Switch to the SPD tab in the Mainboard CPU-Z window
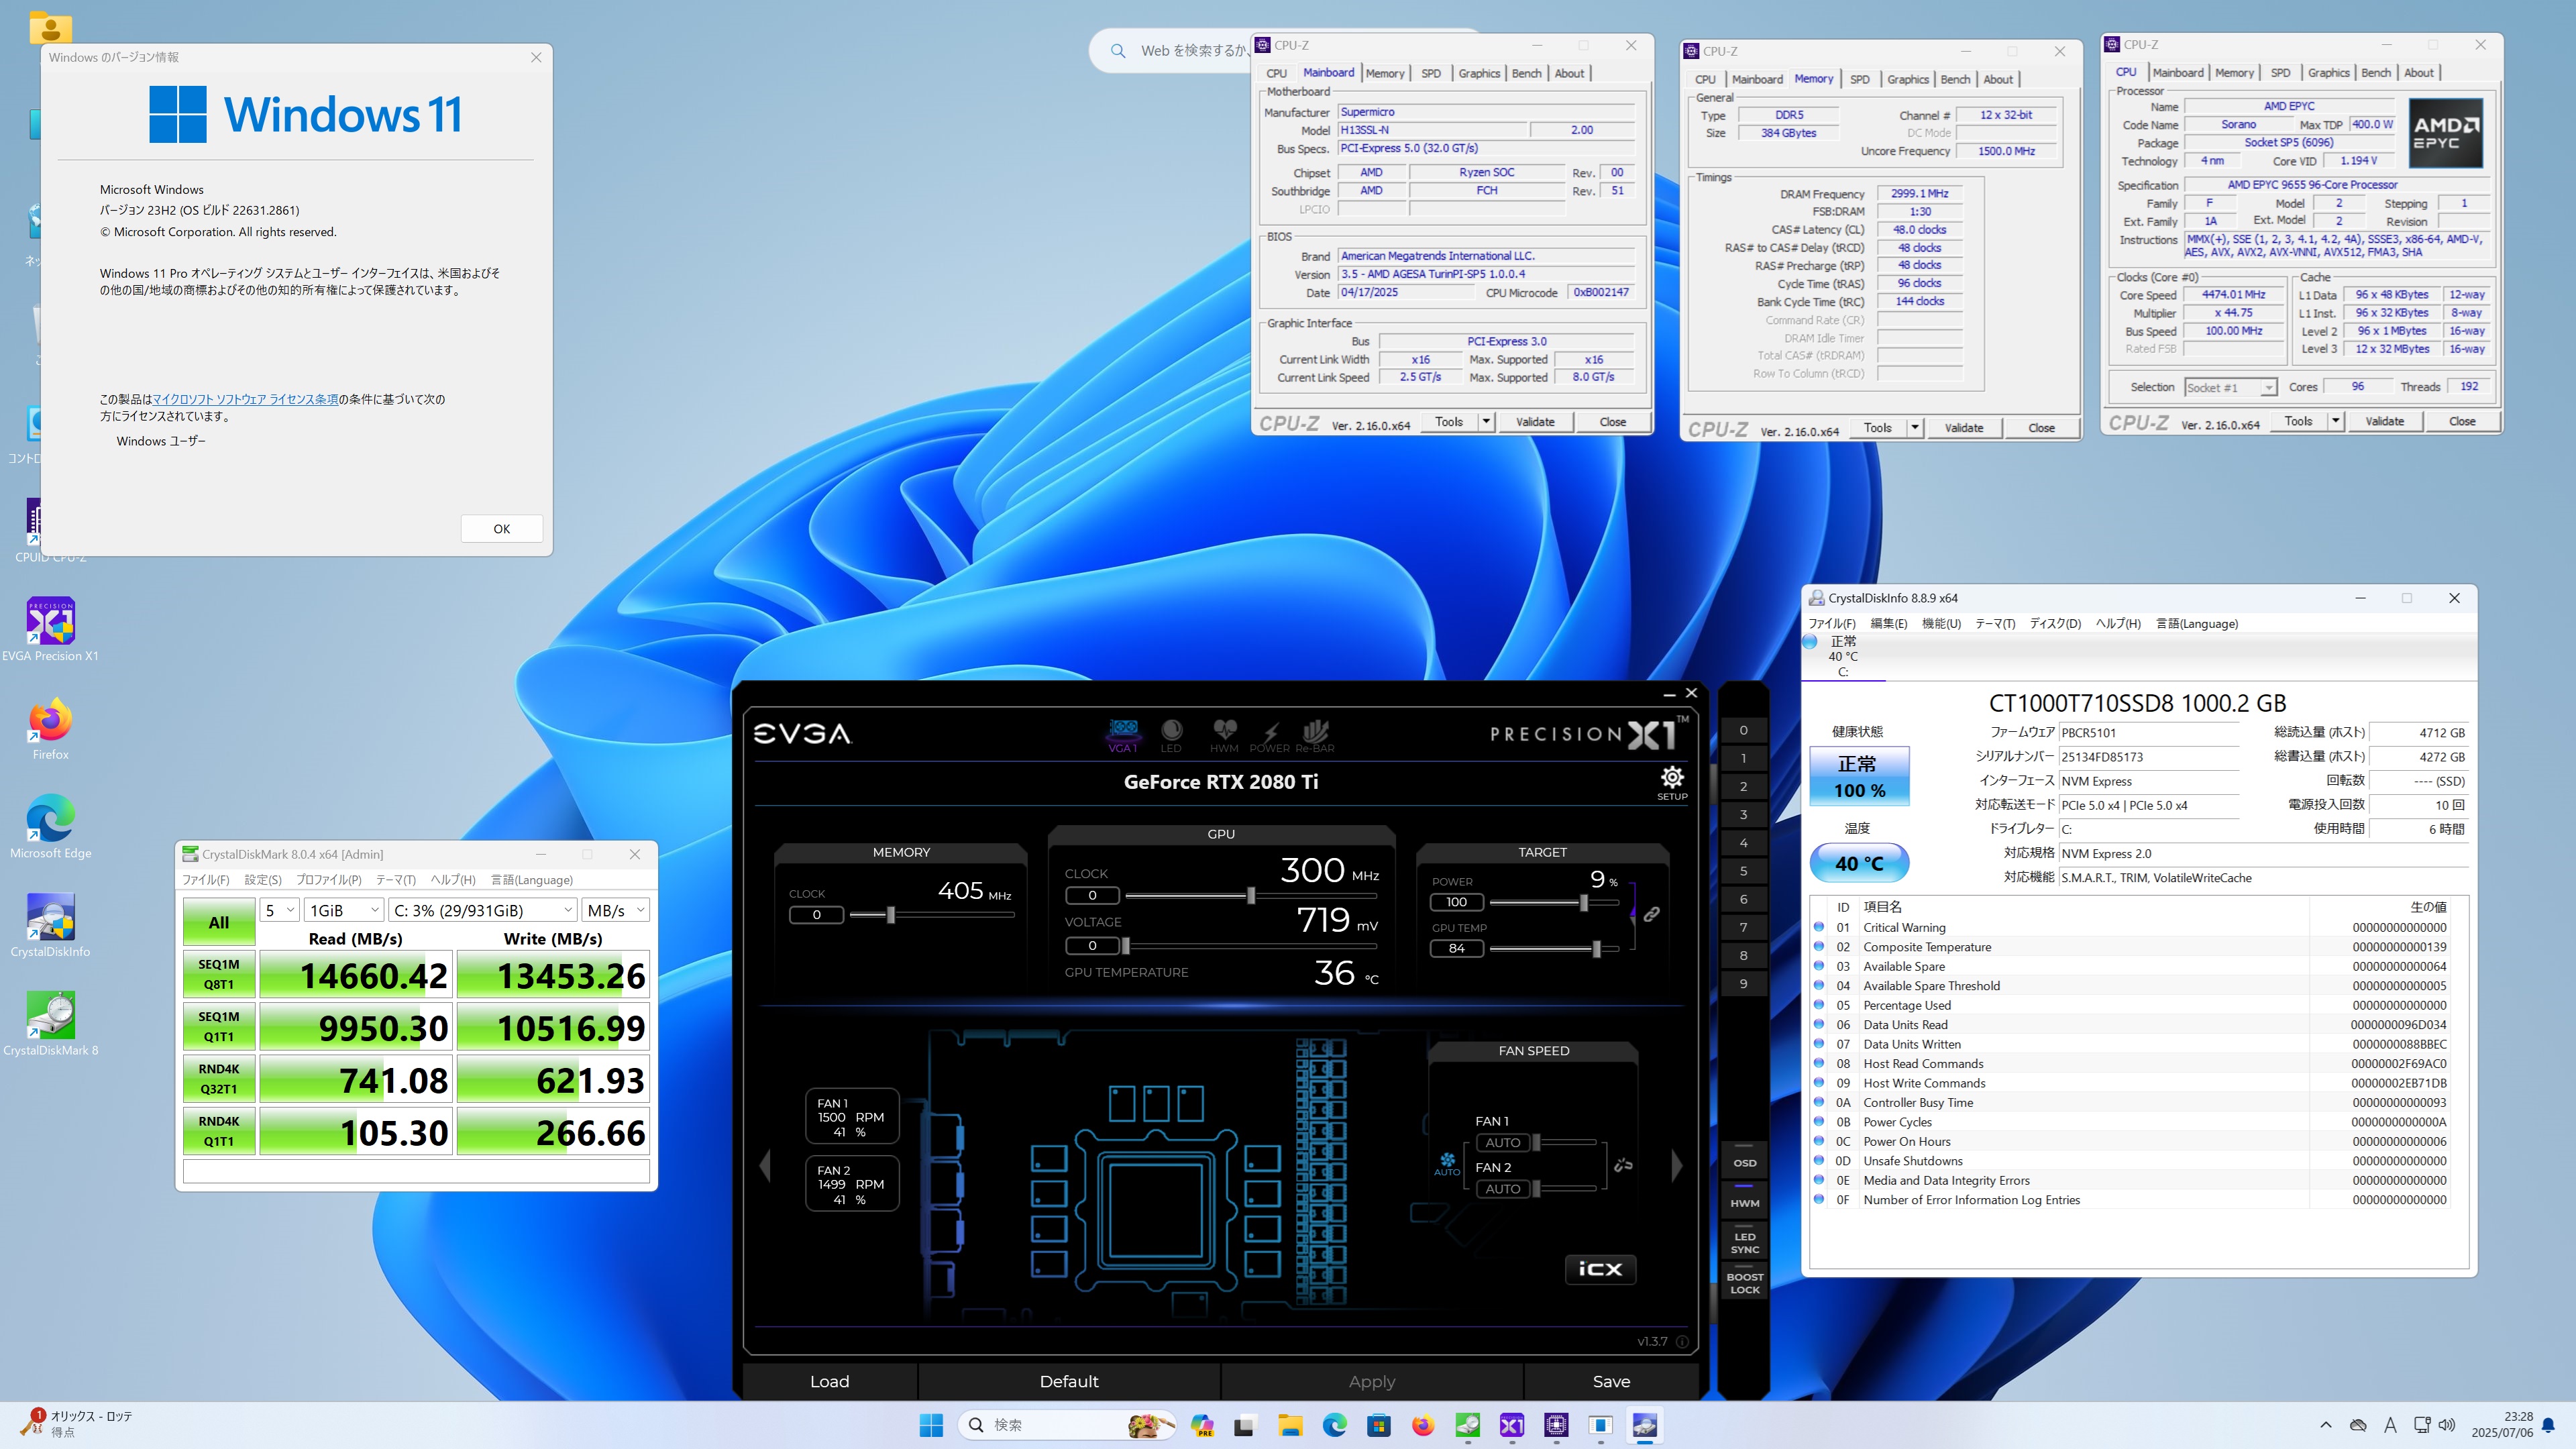This screenshot has width=2576, height=1449. coord(1431,73)
